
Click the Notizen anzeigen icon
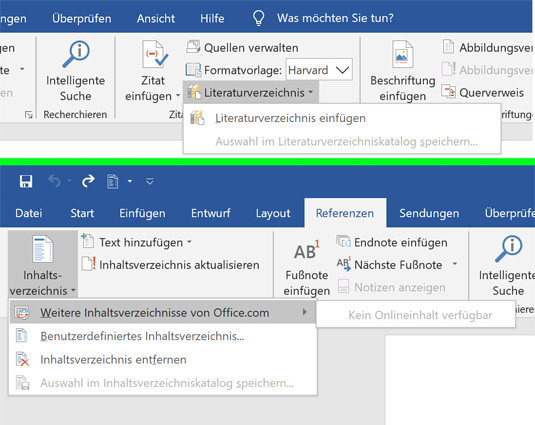click(x=343, y=286)
